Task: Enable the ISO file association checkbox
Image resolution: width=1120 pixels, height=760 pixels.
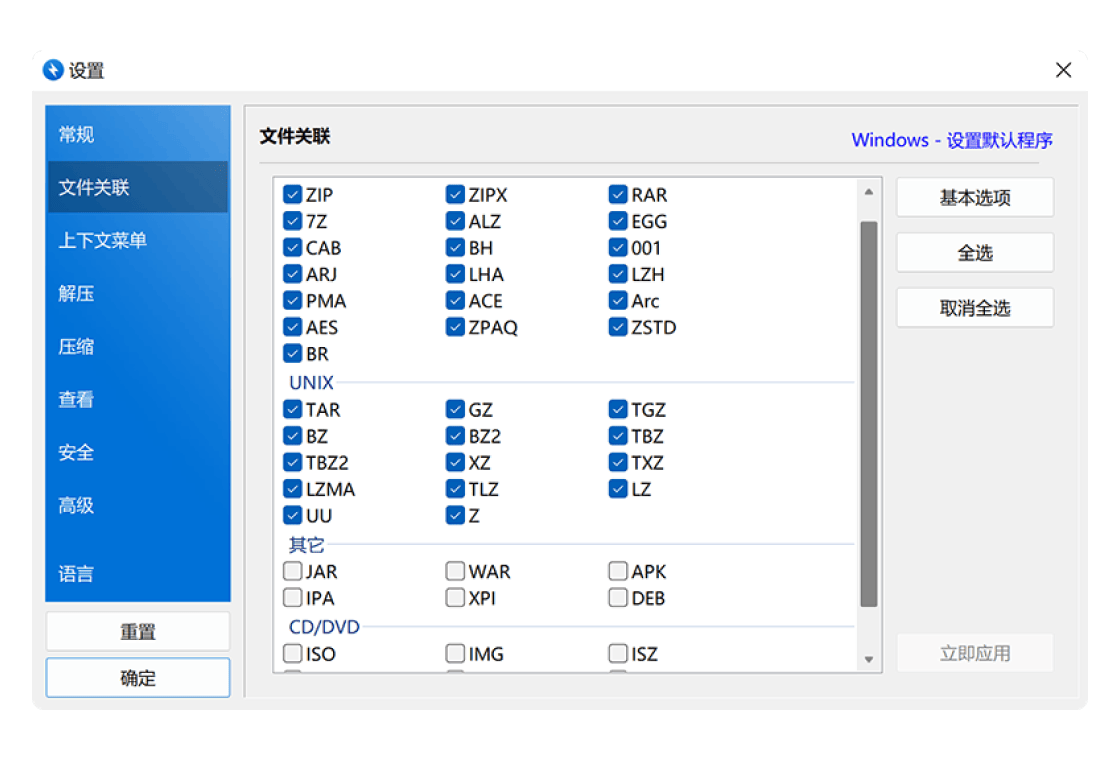Action: pos(293,654)
